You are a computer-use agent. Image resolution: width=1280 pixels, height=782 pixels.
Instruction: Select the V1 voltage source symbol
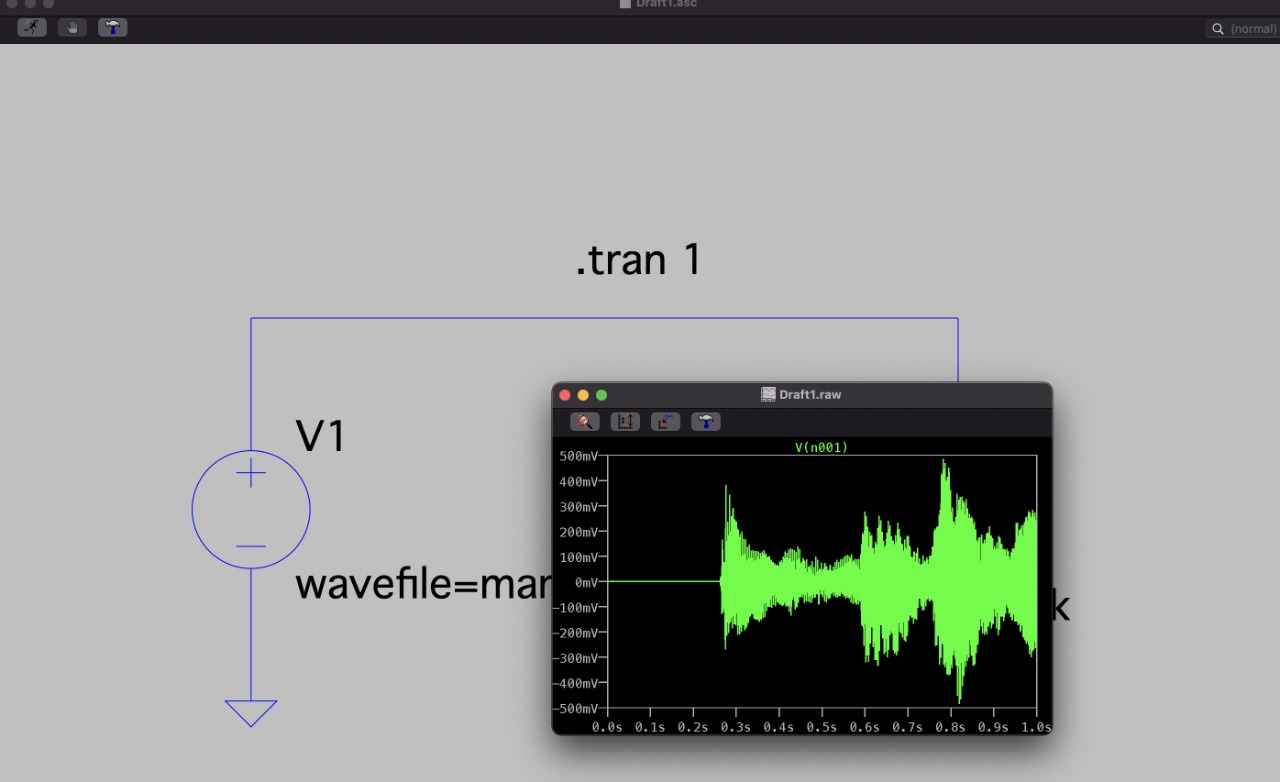click(x=251, y=510)
